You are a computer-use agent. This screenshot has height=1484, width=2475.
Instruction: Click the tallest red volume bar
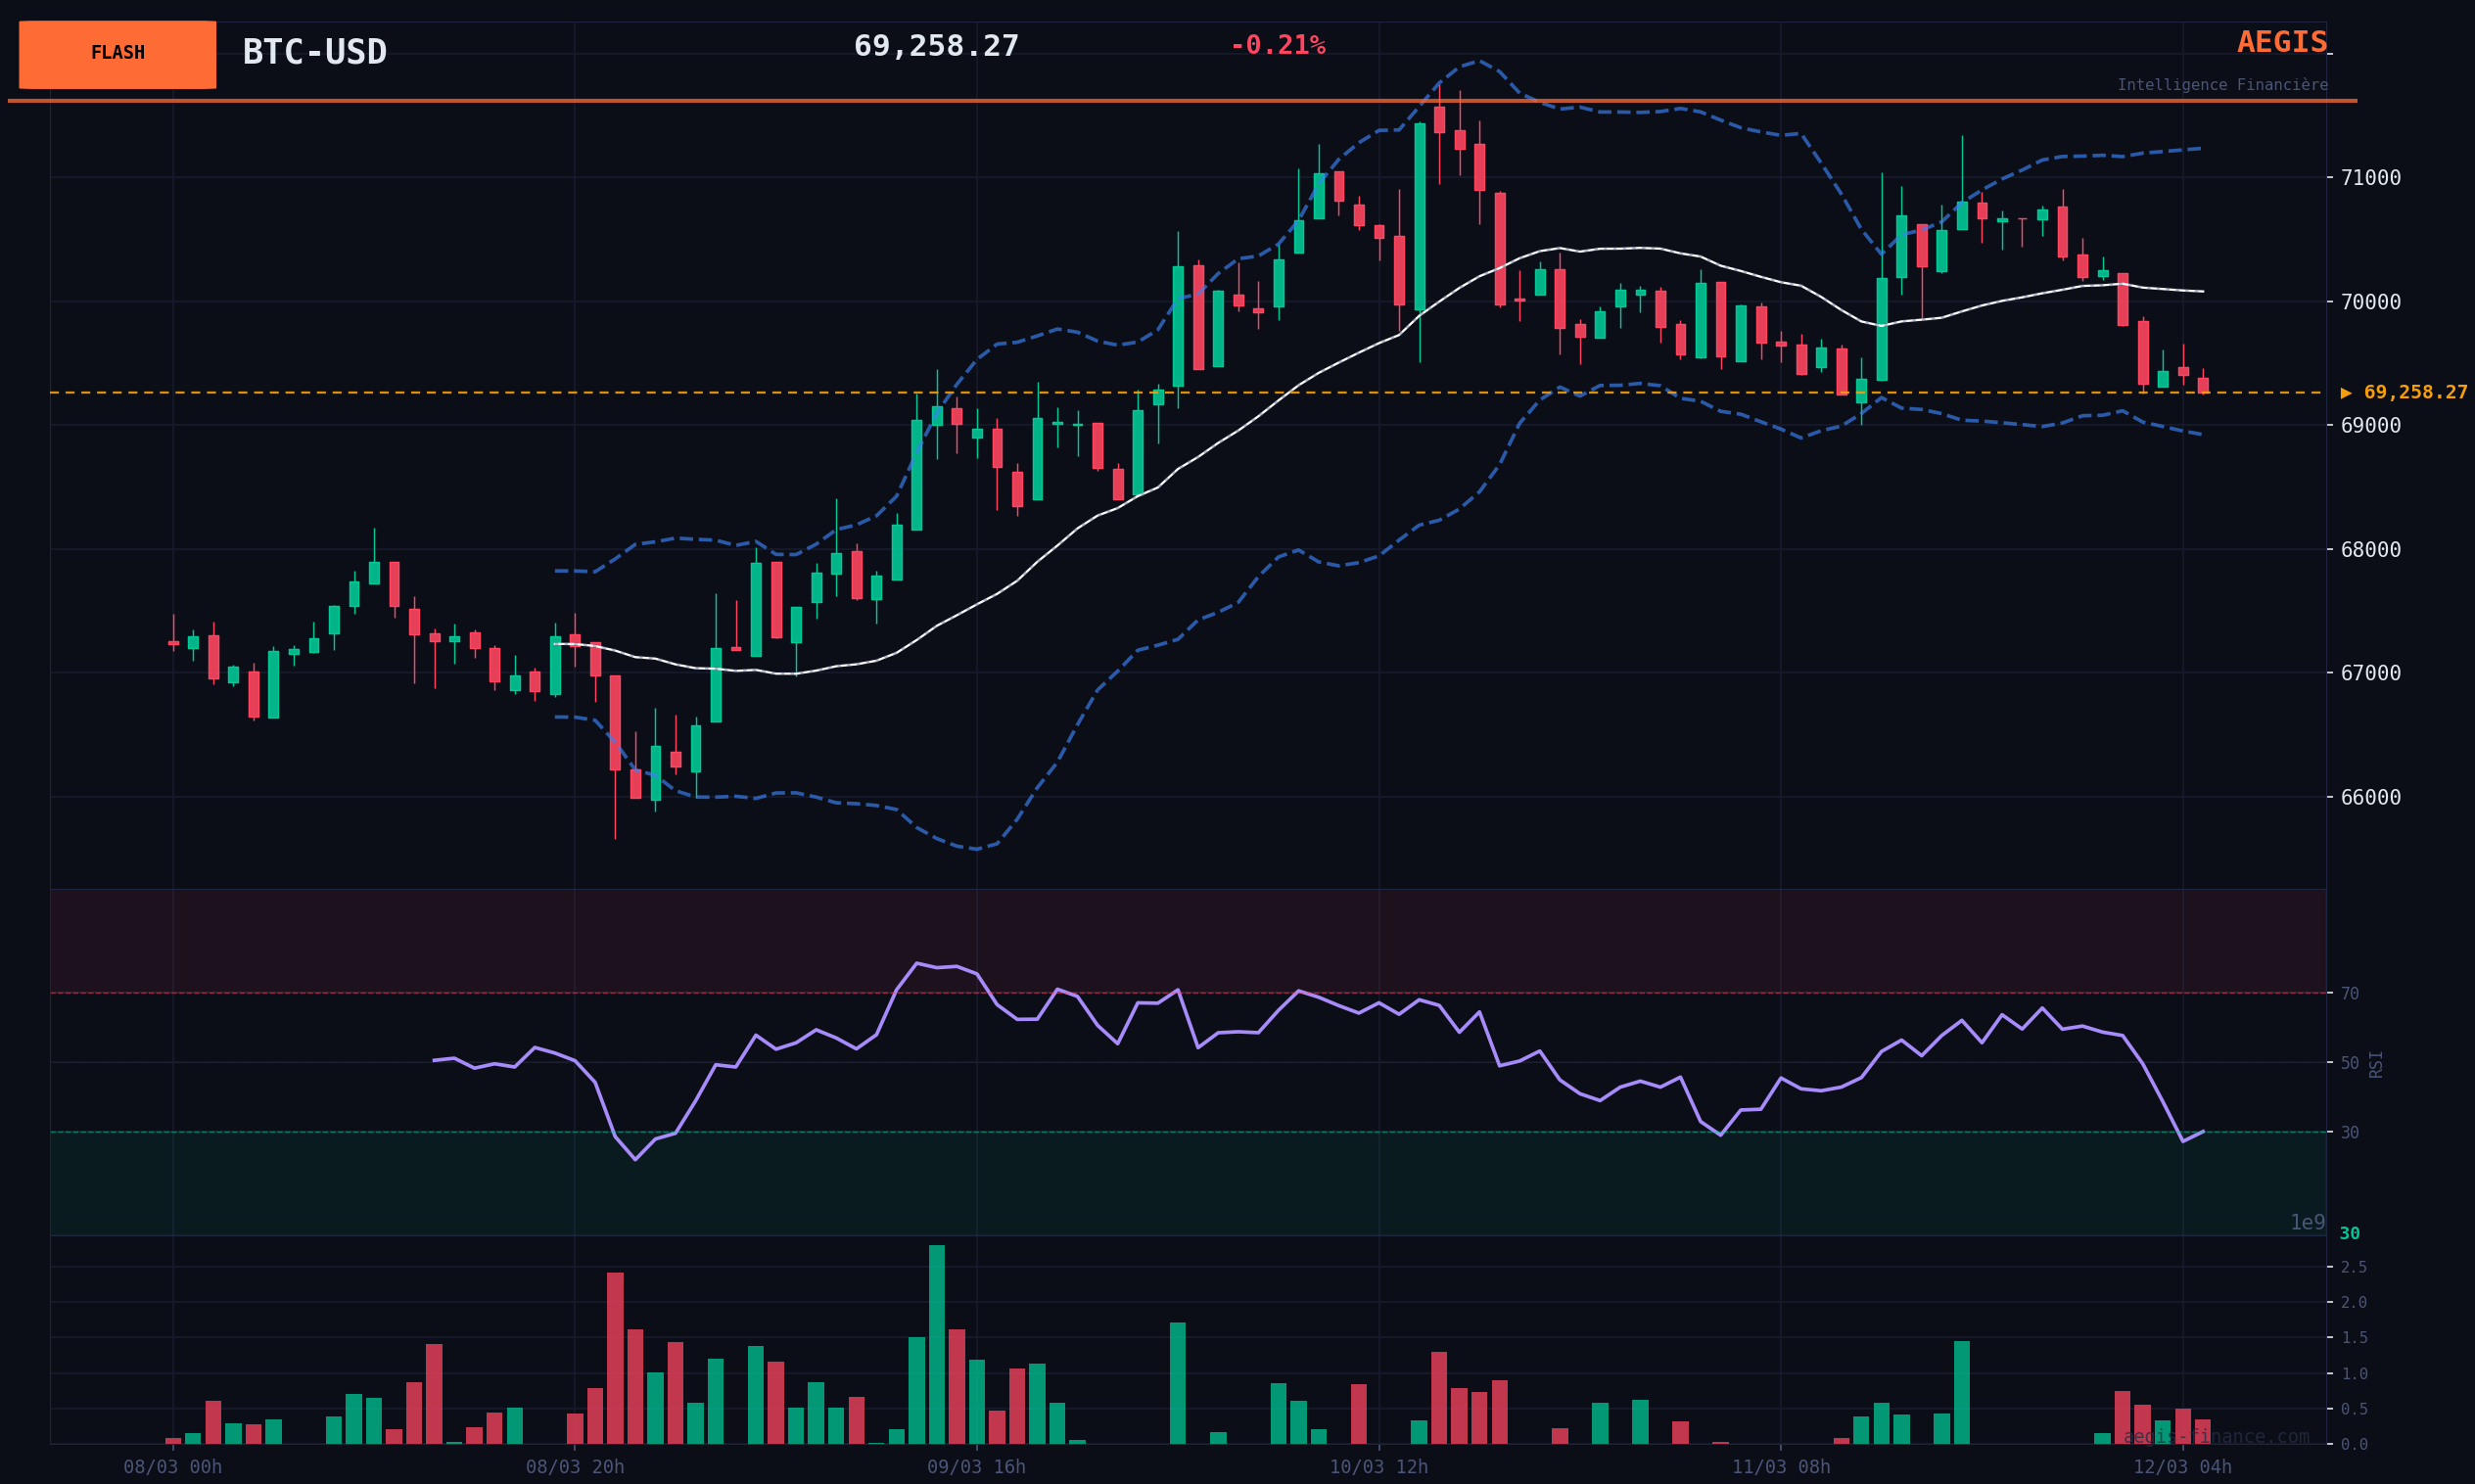click(615, 1357)
